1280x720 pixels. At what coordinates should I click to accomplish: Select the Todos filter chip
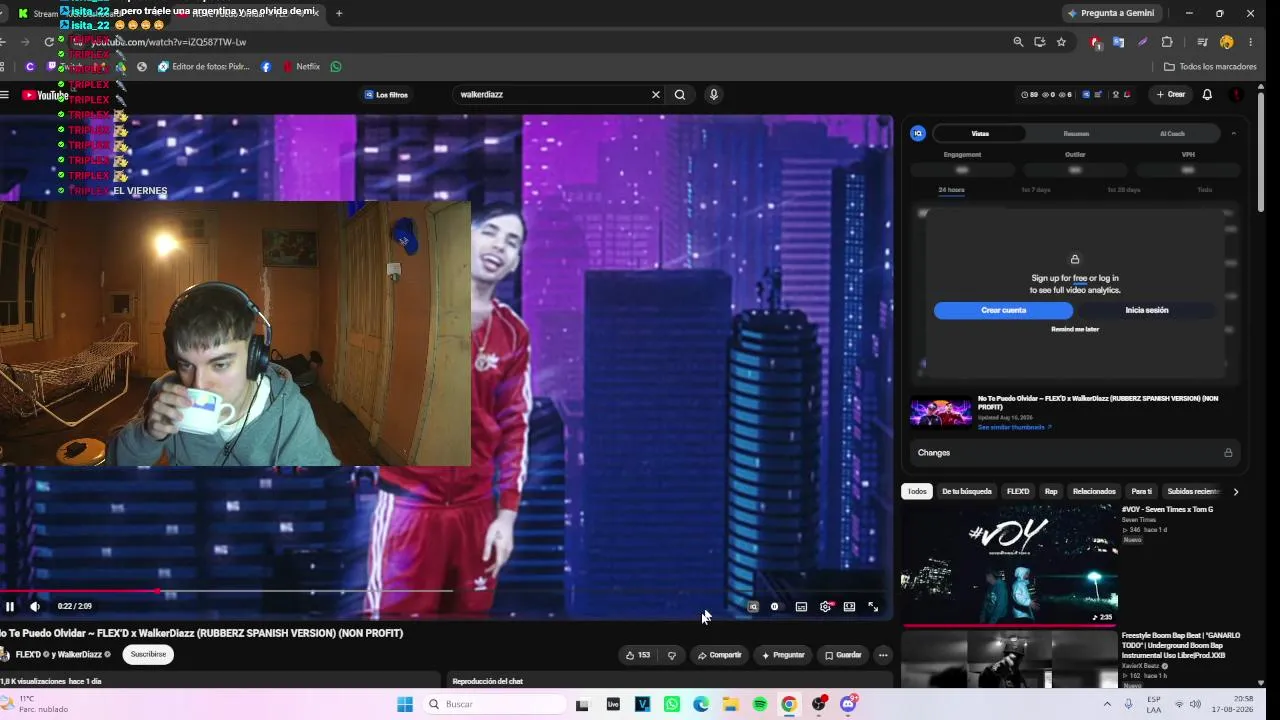(917, 491)
